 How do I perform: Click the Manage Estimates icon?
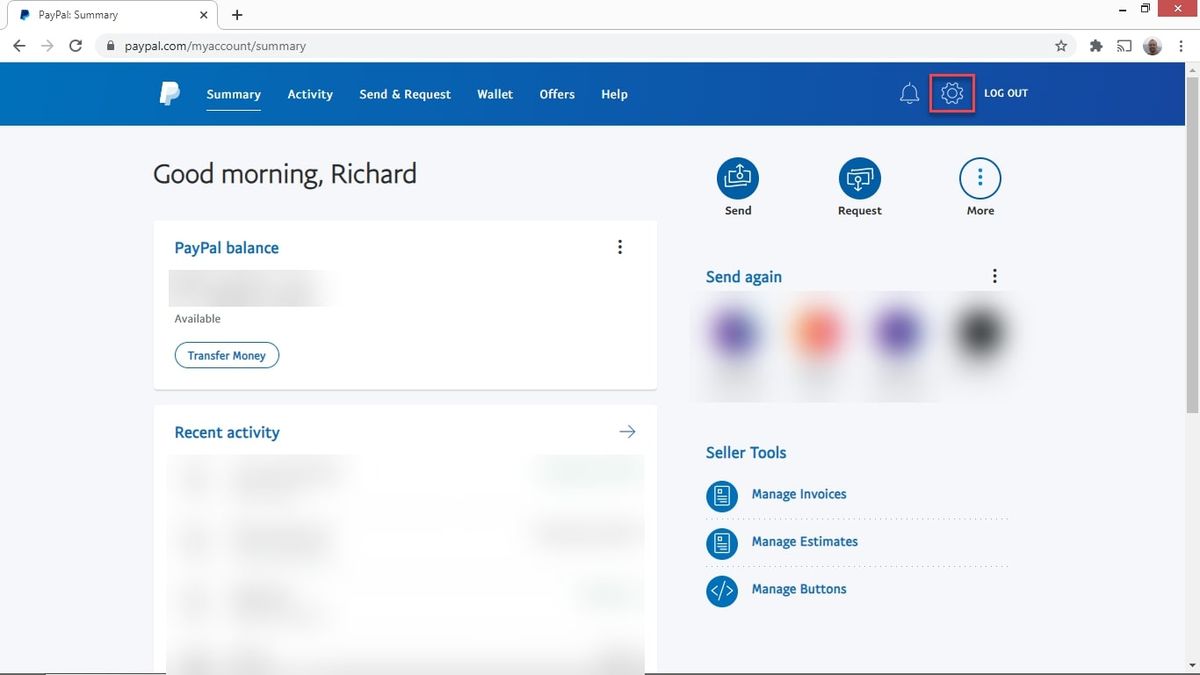click(x=721, y=543)
